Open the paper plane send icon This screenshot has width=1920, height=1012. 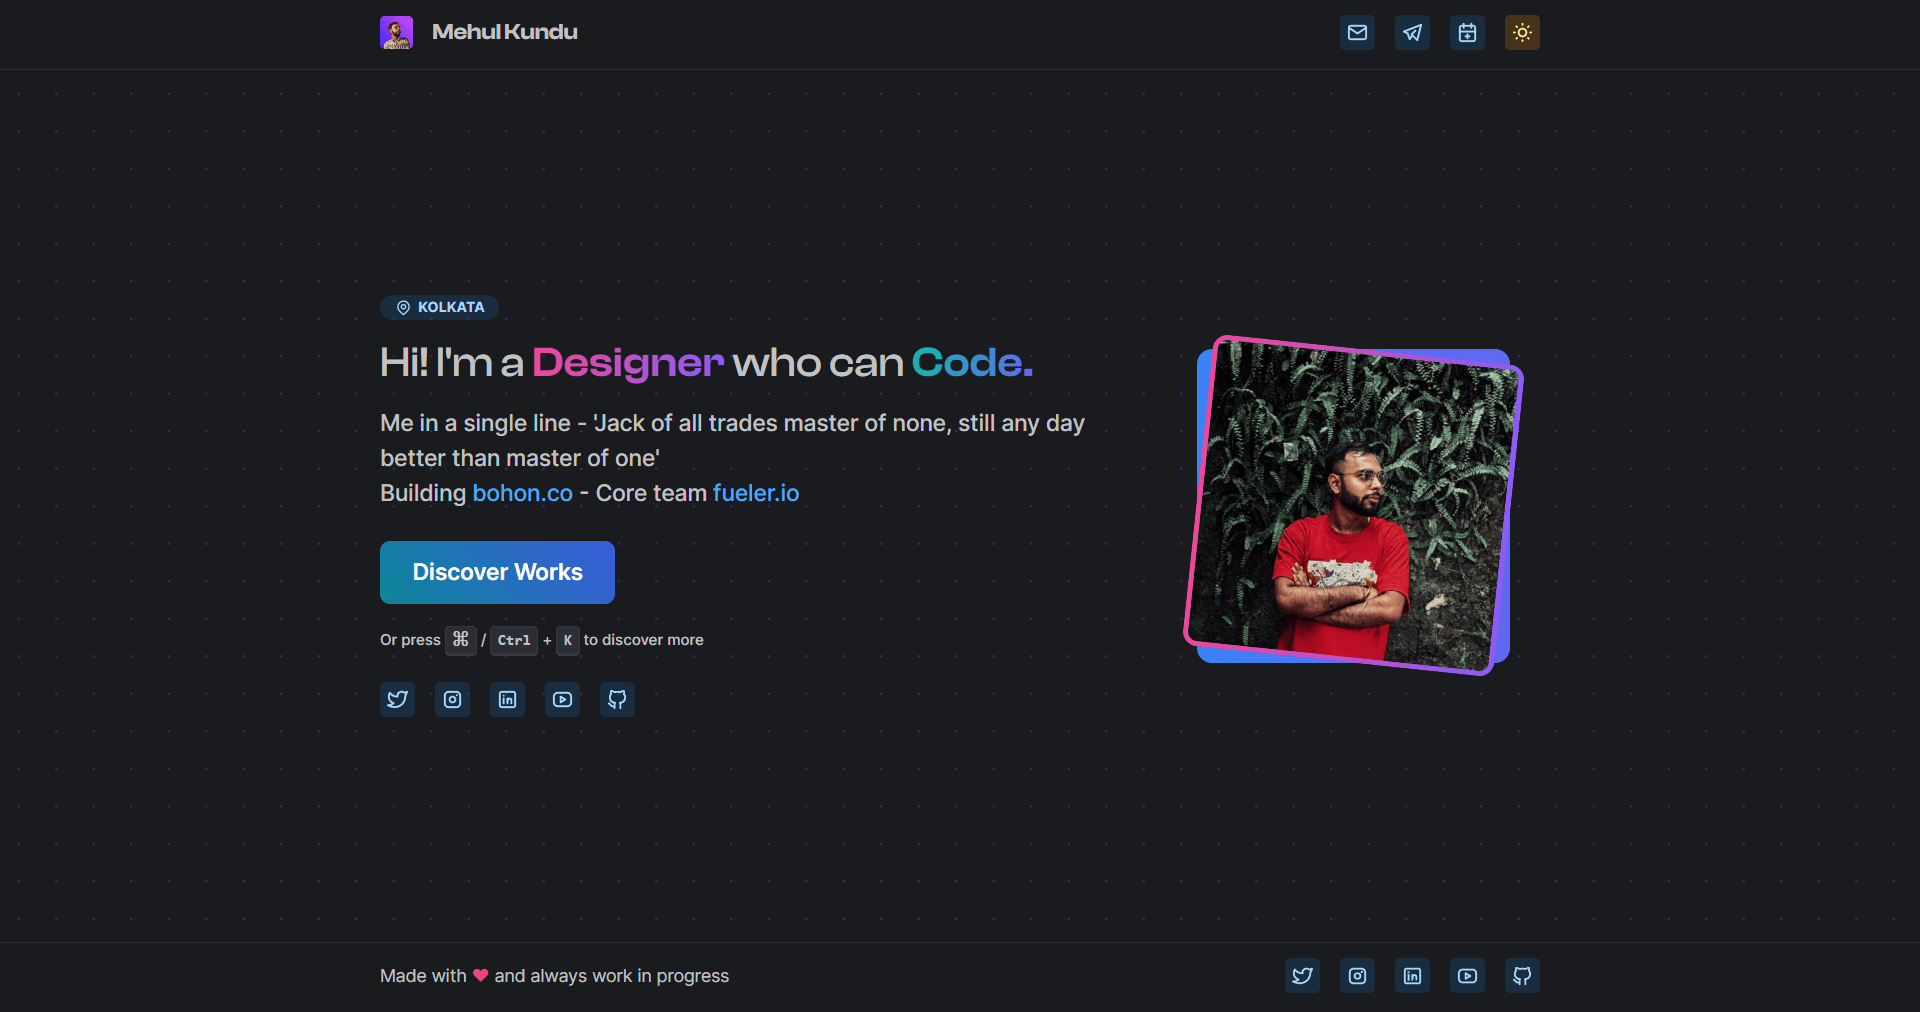(1412, 33)
